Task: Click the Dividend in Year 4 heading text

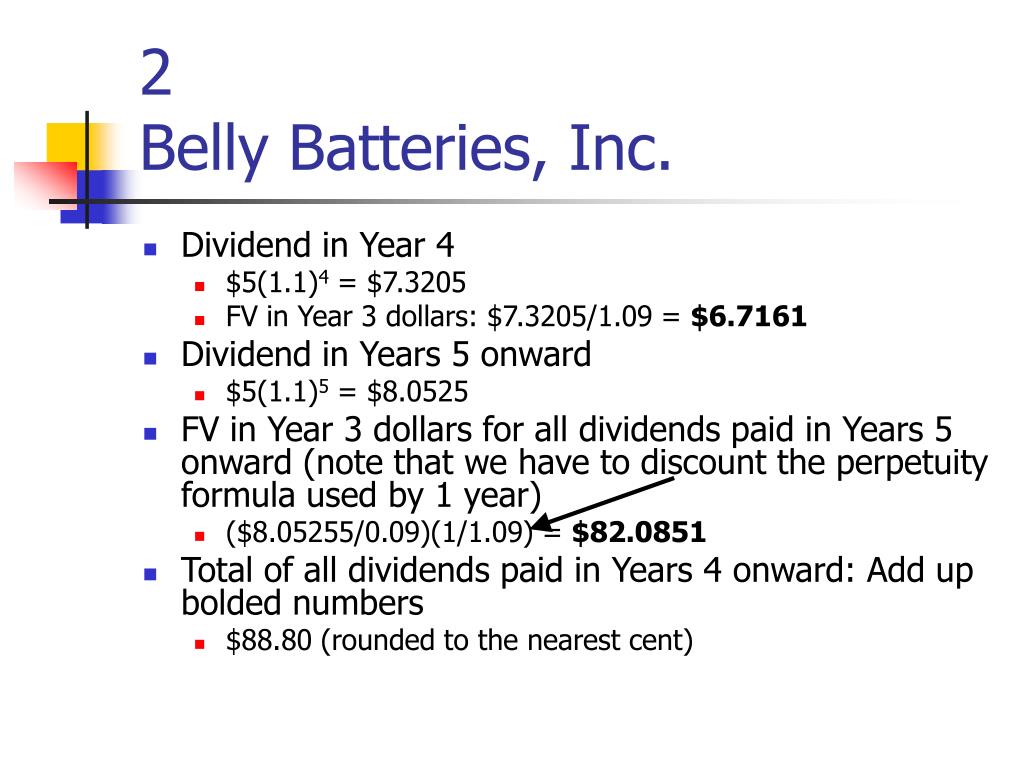Action: coord(317,246)
